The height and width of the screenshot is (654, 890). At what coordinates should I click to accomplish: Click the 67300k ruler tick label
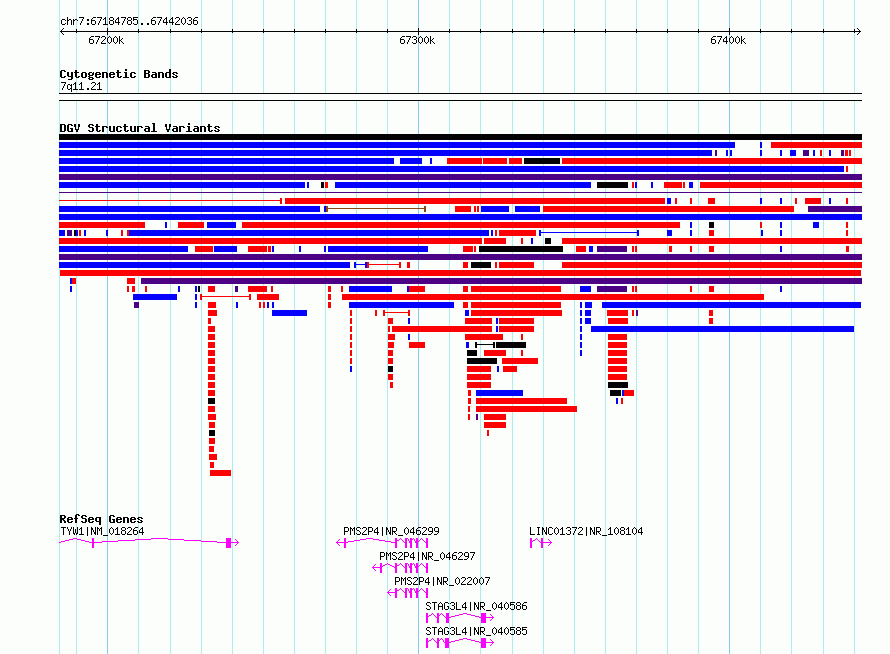[x=417, y=40]
